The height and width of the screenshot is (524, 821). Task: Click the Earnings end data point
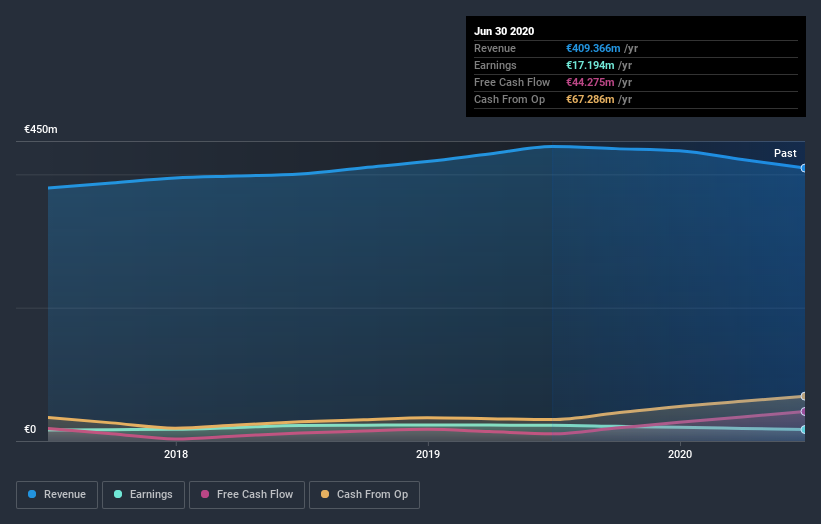[x=804, y=429]
